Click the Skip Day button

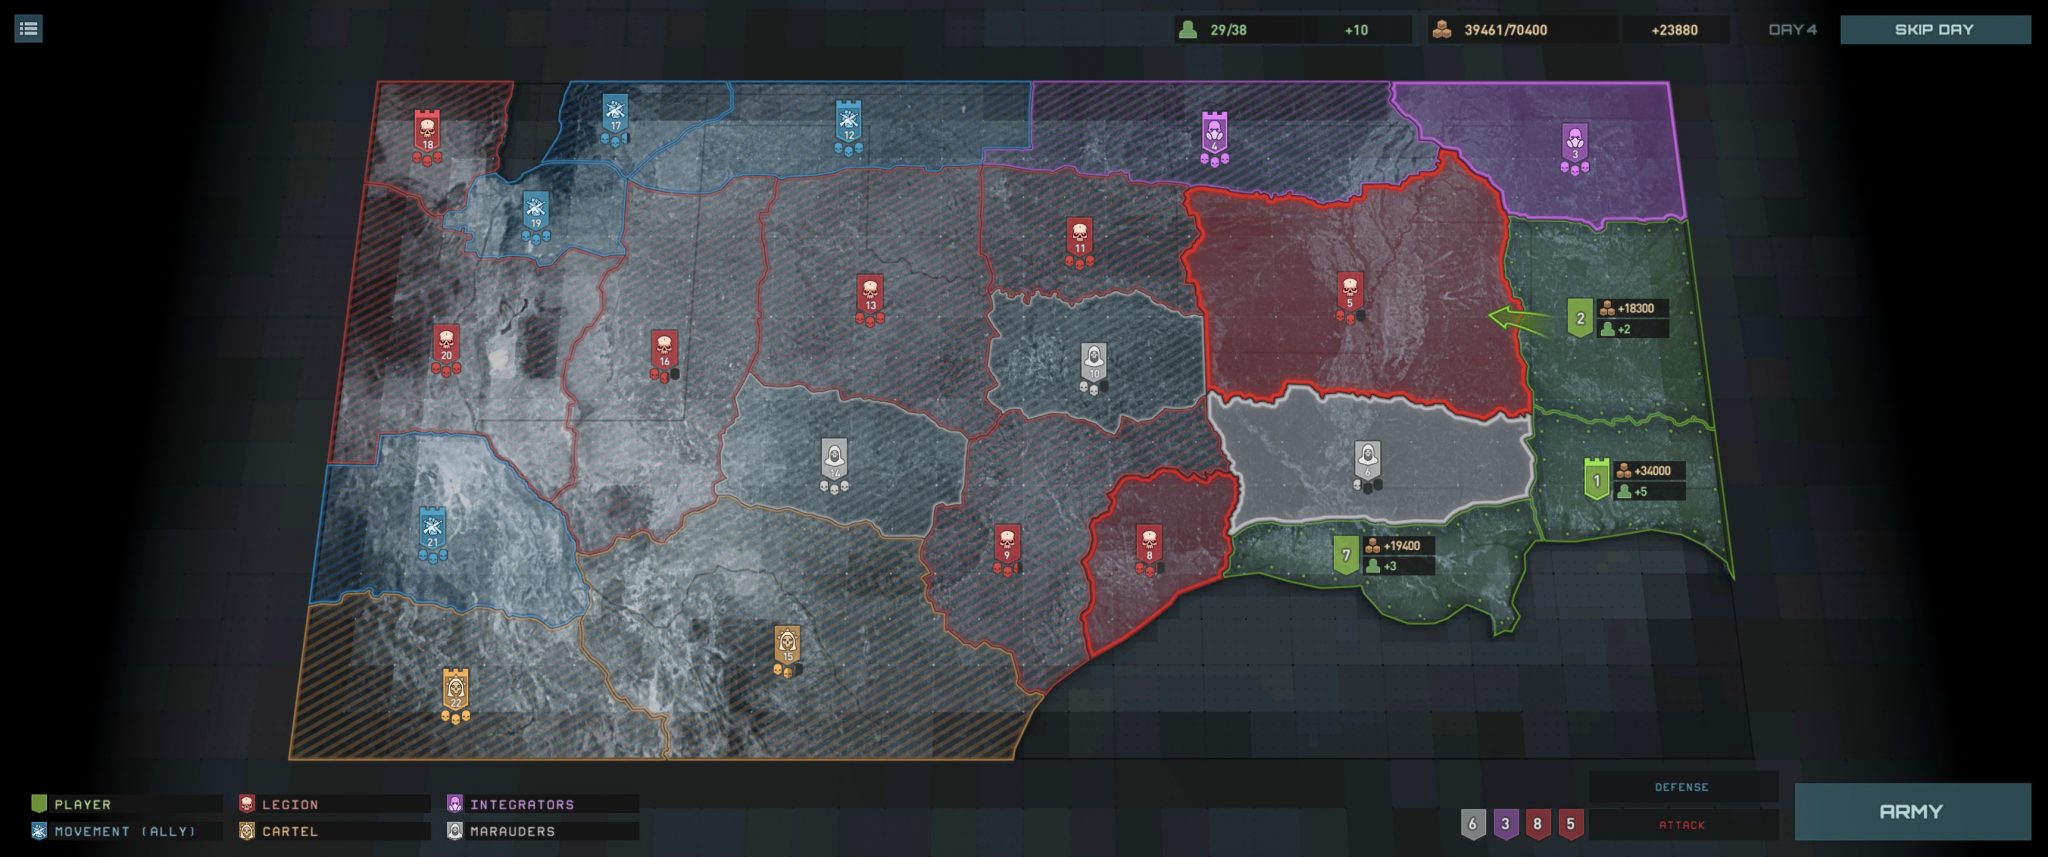1934,30
